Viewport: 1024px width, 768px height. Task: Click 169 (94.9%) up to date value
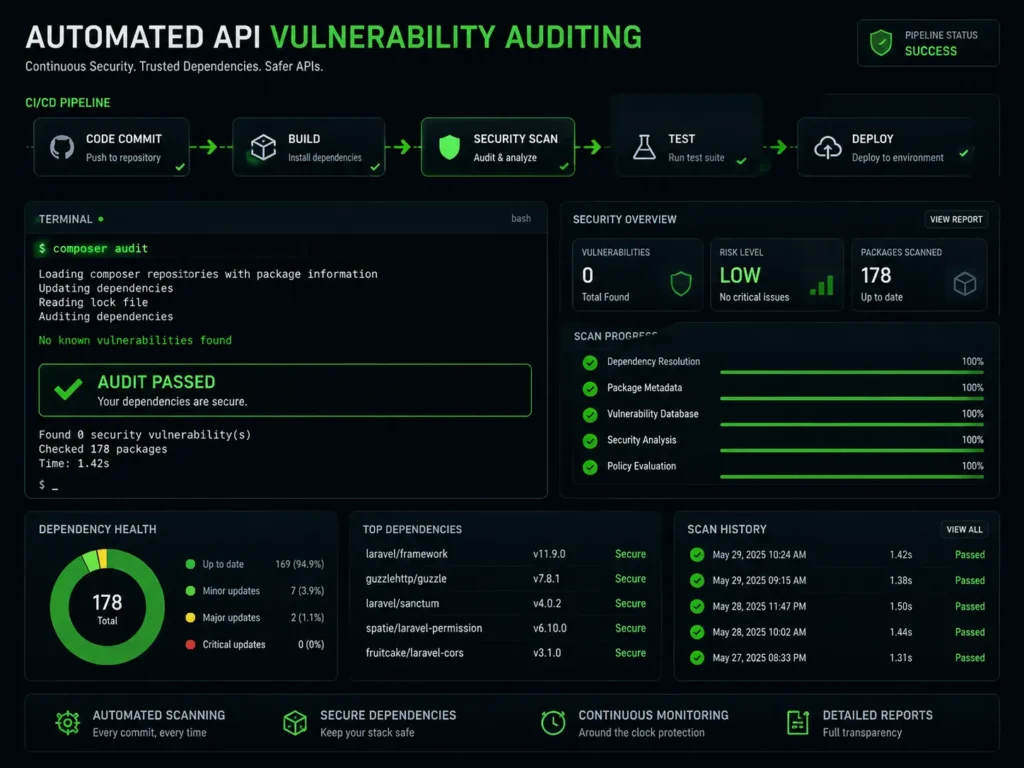click(300, 564)
